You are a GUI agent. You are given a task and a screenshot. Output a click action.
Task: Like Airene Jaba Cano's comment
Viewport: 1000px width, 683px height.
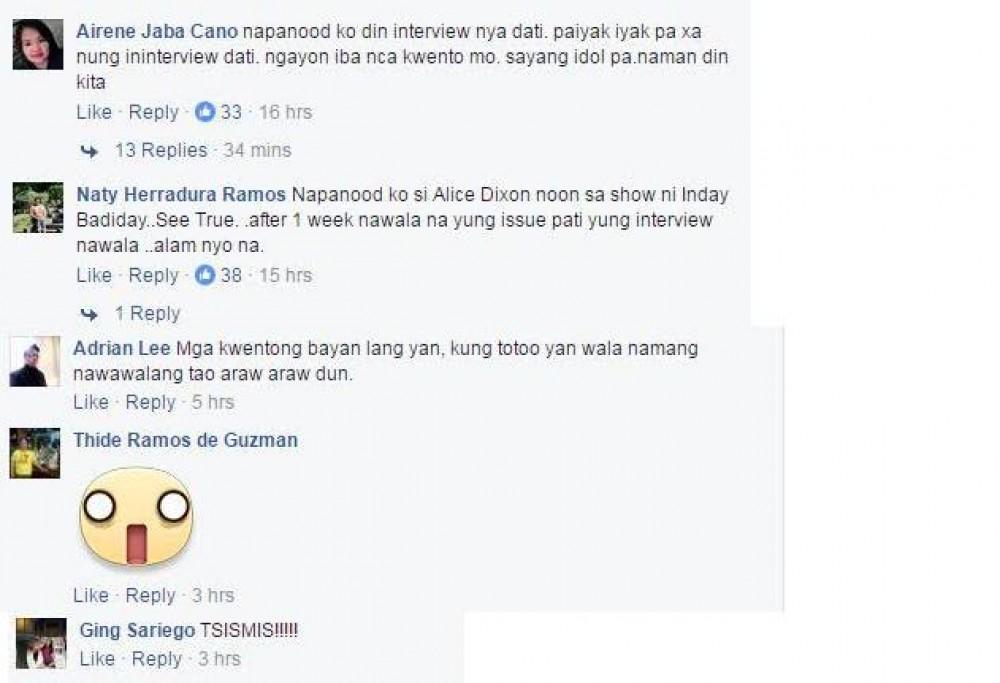(94, 112)
